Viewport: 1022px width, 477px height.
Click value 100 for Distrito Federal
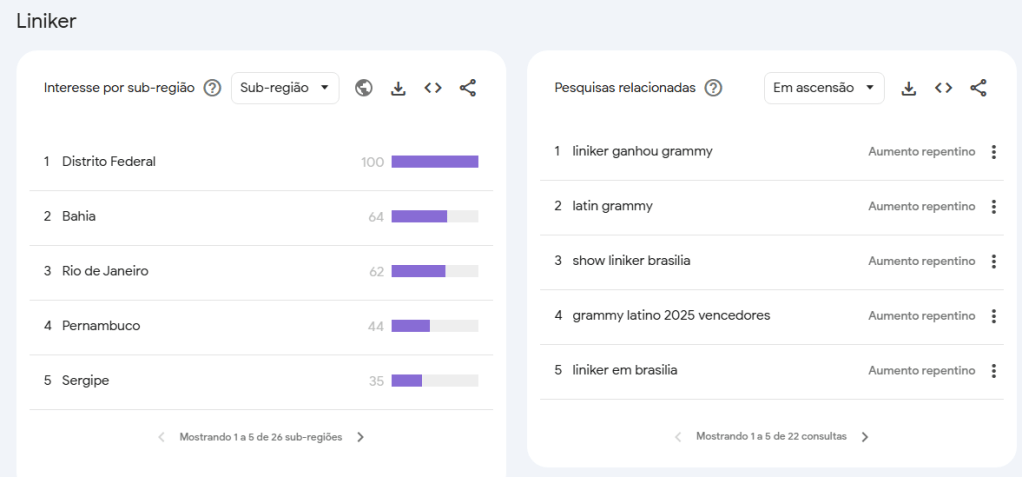coord(372,162)
